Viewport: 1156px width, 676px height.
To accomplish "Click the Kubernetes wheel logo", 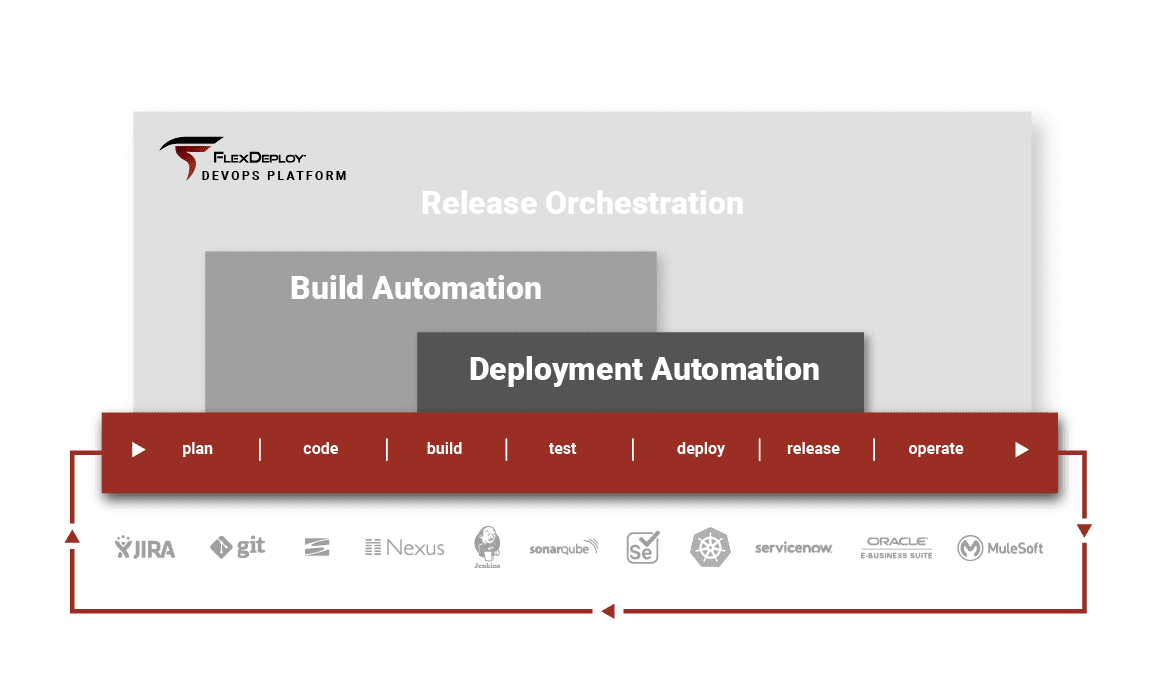I will [710, 548].
